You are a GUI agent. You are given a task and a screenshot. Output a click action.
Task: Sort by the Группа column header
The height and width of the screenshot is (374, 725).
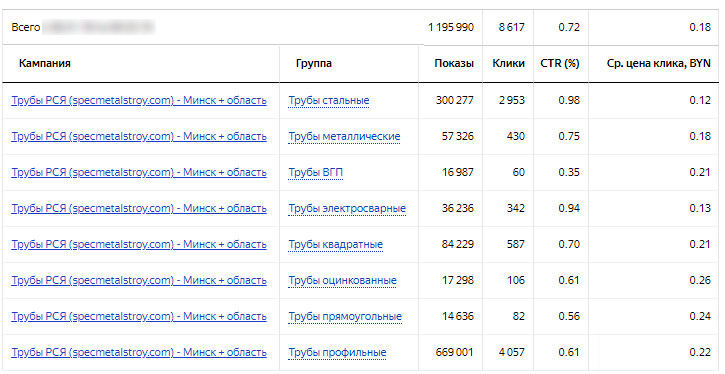tap(313, 63)
